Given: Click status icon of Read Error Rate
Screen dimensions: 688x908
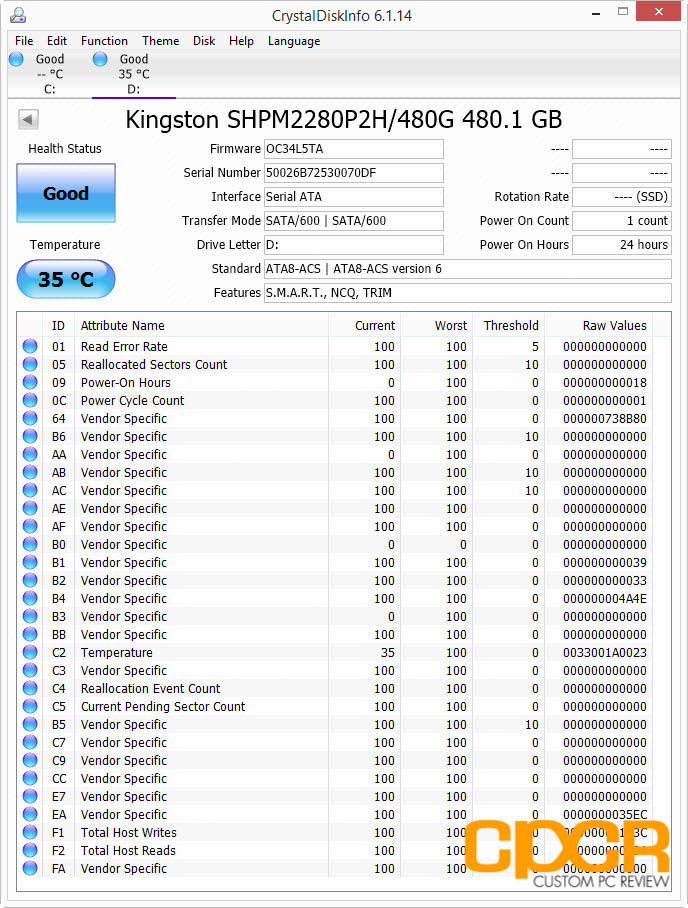Looking at the screenshot, I should coord(30,346).
